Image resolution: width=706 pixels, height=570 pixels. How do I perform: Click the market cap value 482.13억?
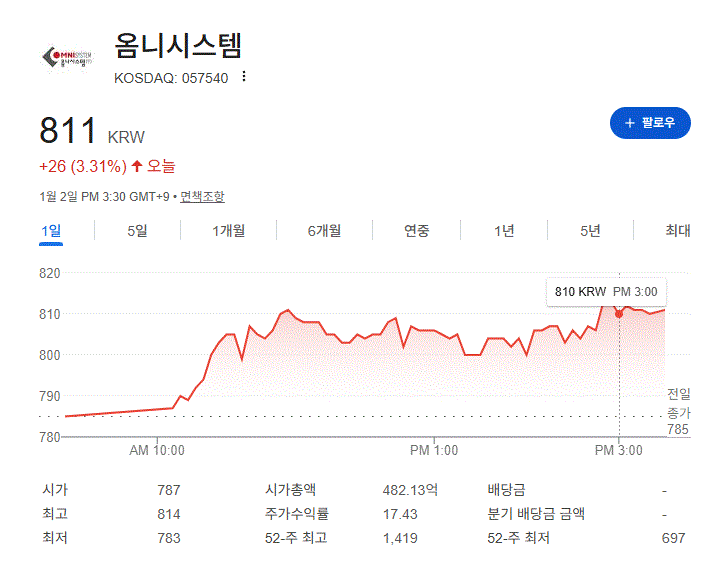click(410, 490)
